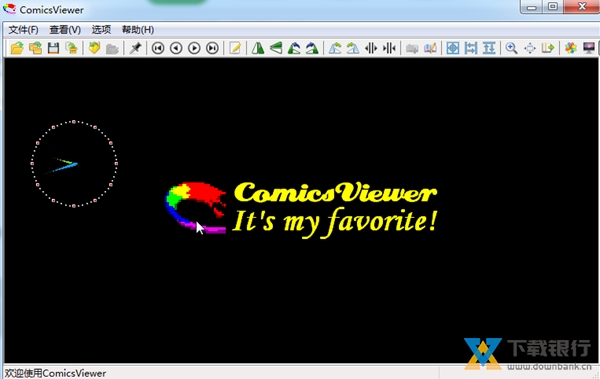Screen dimensions: 600x379
Task: Jump to the first page button
Action: [158, 48]
